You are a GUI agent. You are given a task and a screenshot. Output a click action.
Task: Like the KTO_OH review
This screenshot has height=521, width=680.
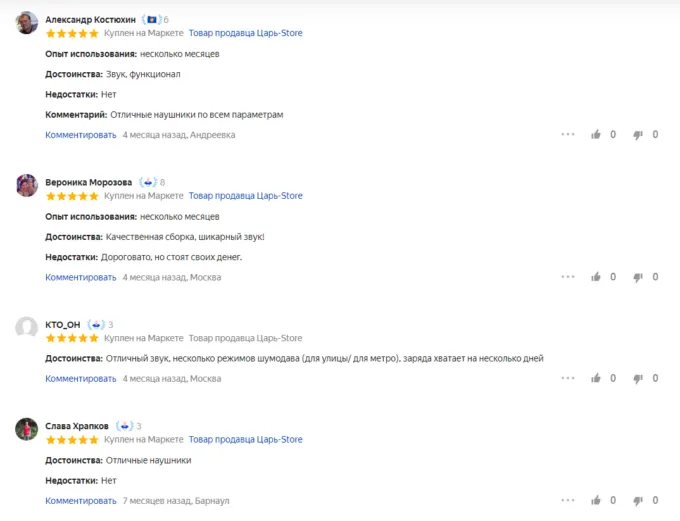tap(596, 378)
